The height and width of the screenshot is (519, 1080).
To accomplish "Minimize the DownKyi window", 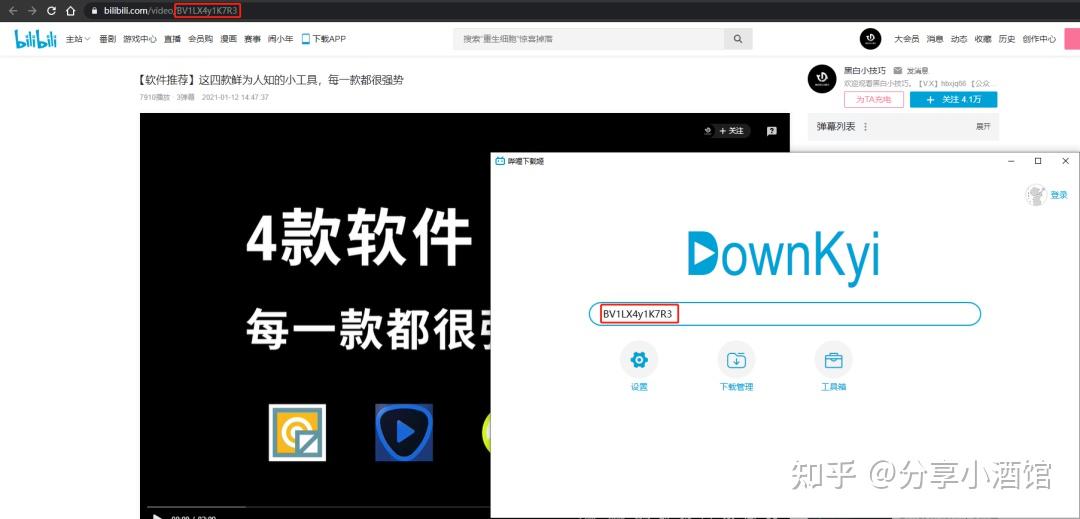I will click(x=1011, y=161).
